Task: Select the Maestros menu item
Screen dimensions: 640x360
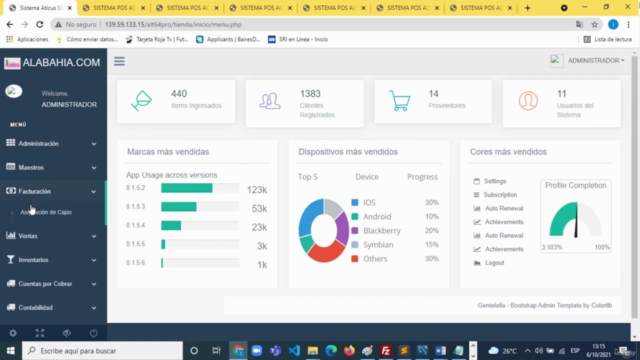Action: tap(31, 167)
